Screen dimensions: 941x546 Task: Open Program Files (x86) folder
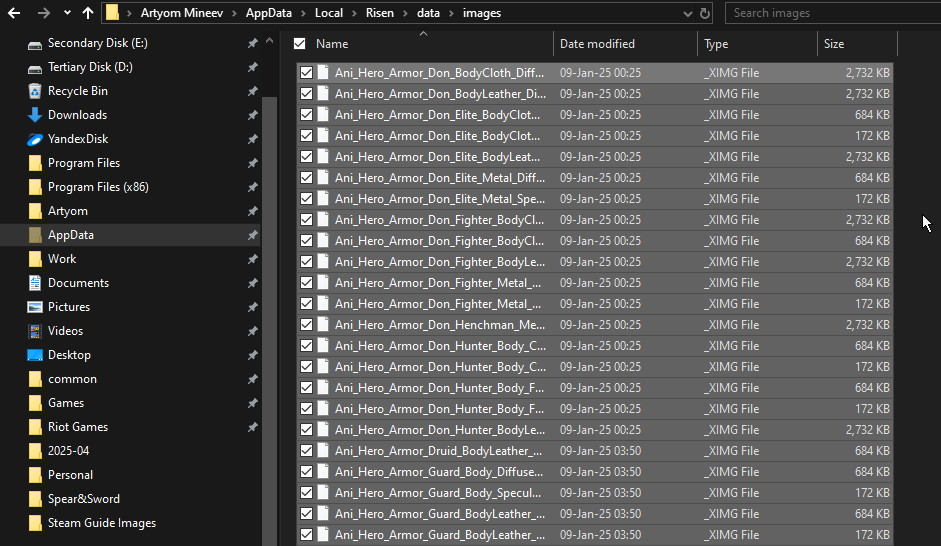98,187
